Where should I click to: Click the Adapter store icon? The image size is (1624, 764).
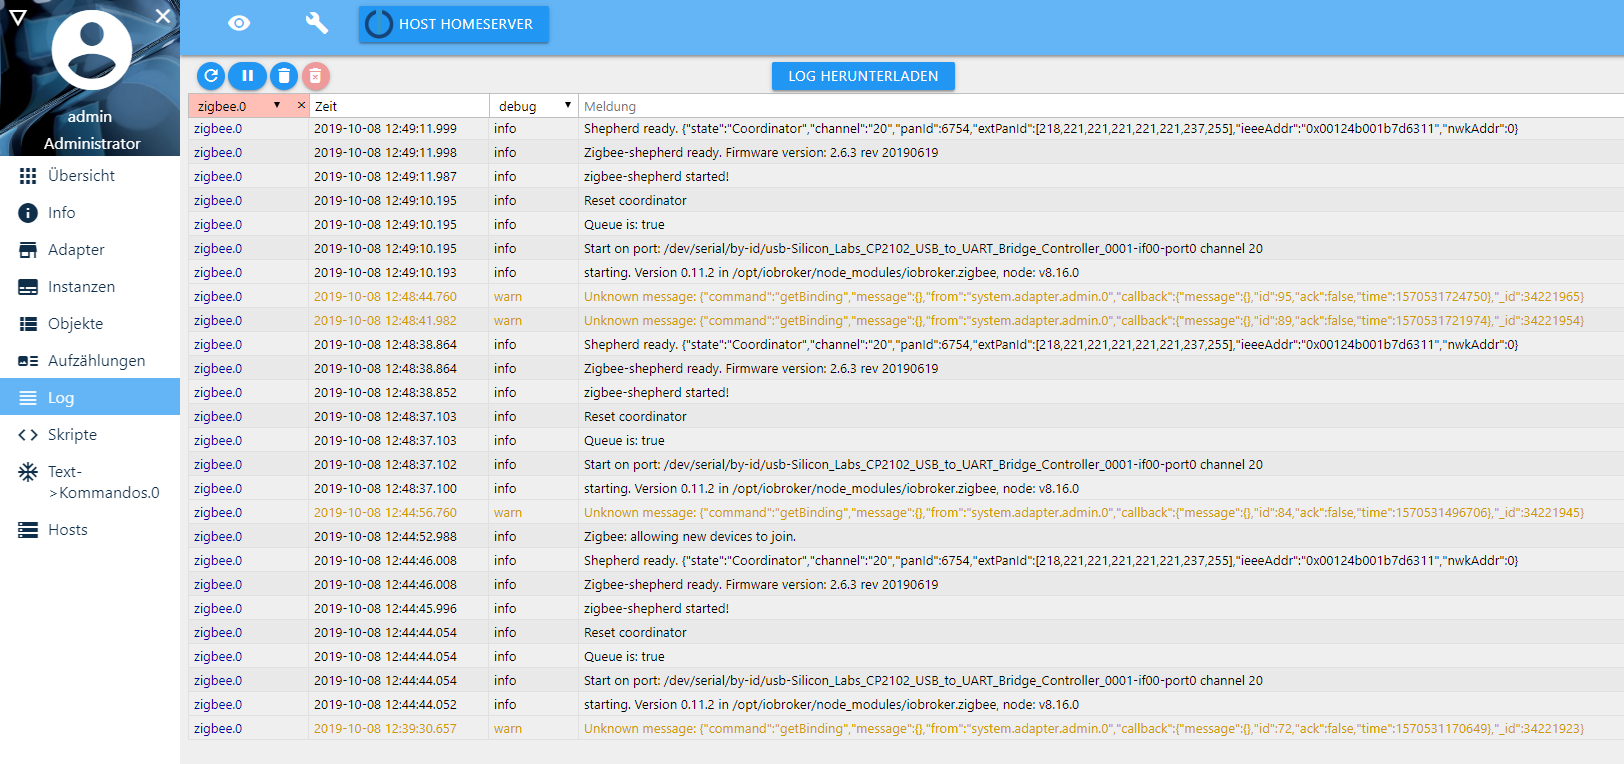point(28,250)
